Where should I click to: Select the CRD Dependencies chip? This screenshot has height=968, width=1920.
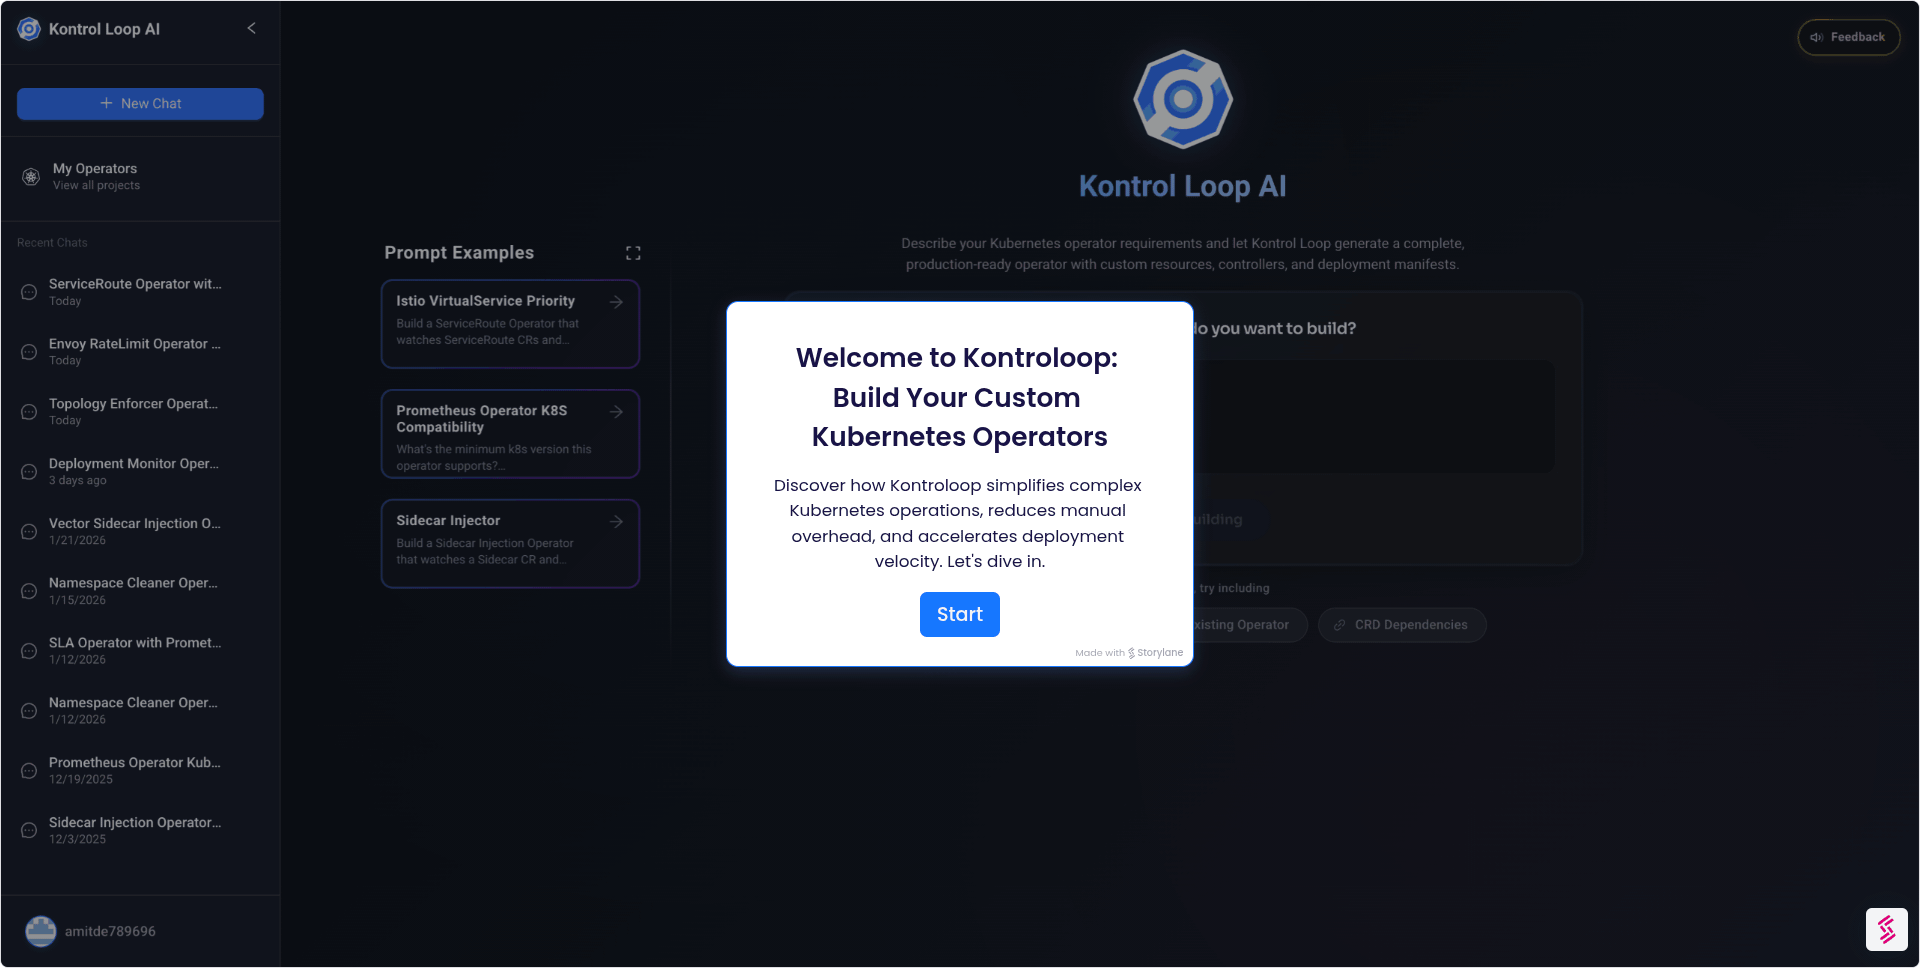tap(1401, 625)
